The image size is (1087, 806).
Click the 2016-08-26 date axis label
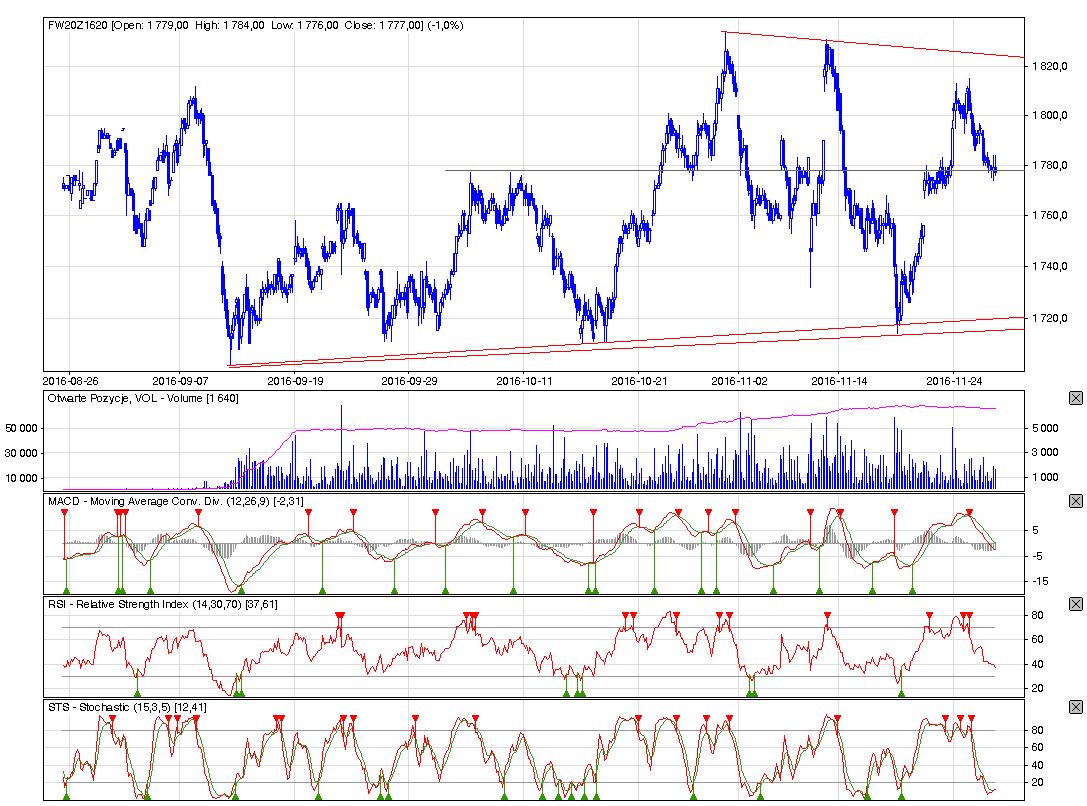71,381
